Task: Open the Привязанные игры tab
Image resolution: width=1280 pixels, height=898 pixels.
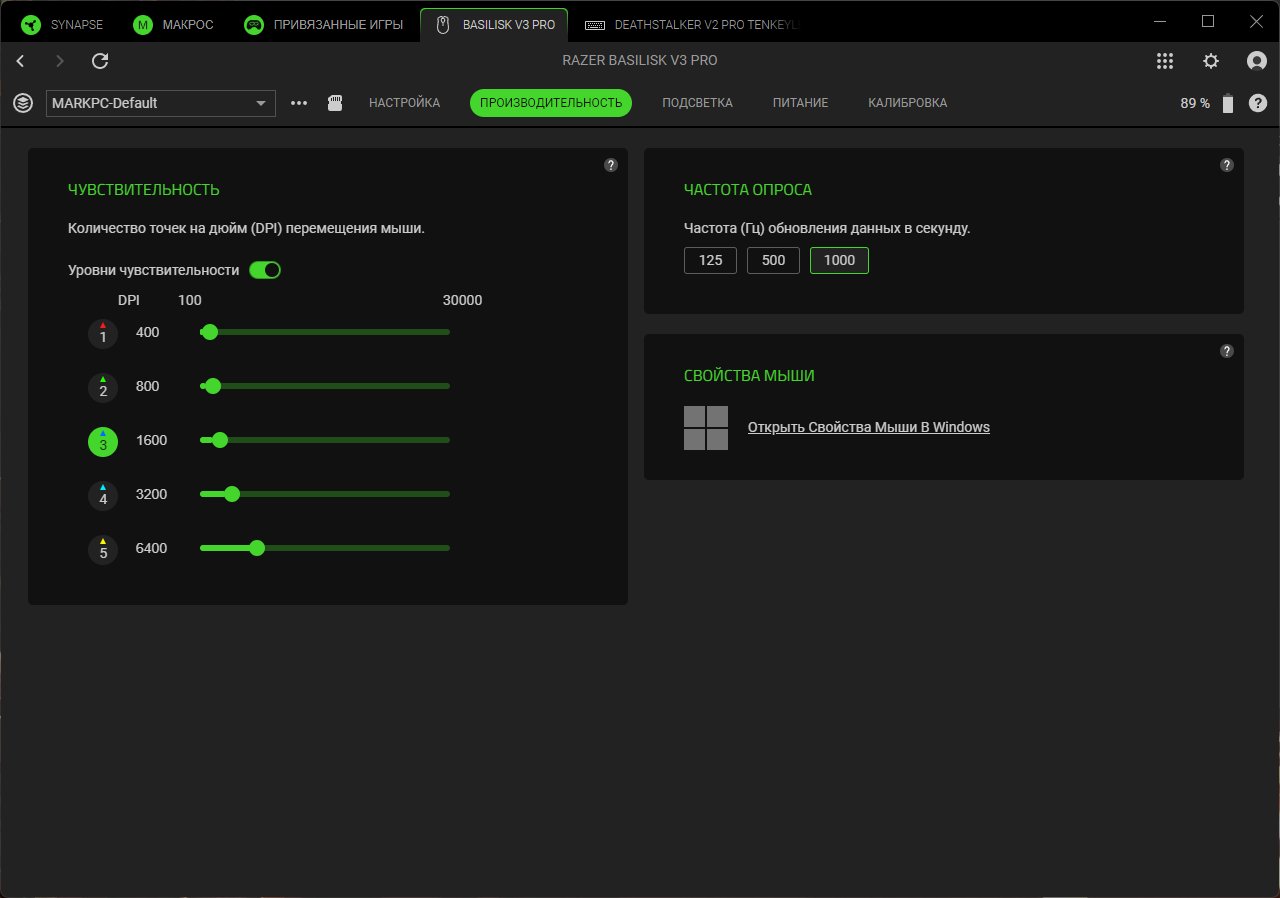Action: pos(325,24)
